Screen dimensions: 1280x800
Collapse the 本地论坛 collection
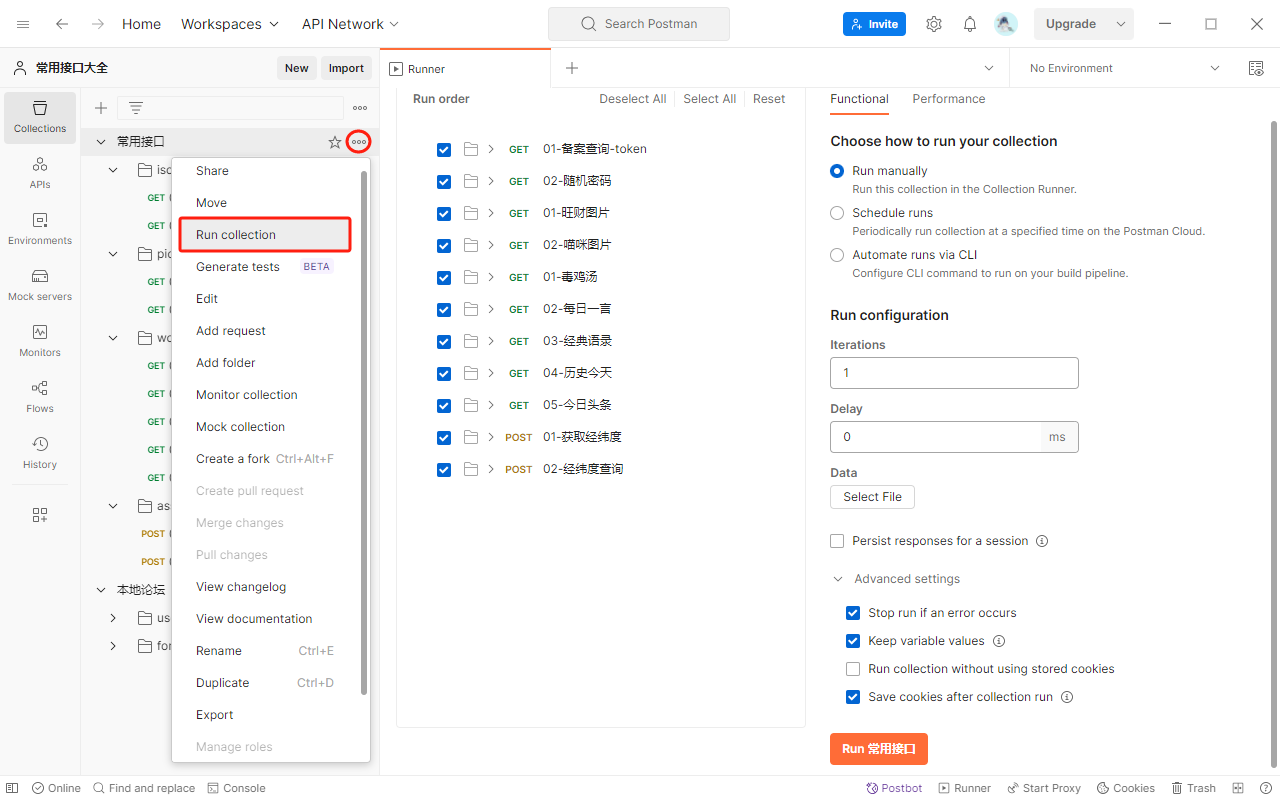point(100,590)
